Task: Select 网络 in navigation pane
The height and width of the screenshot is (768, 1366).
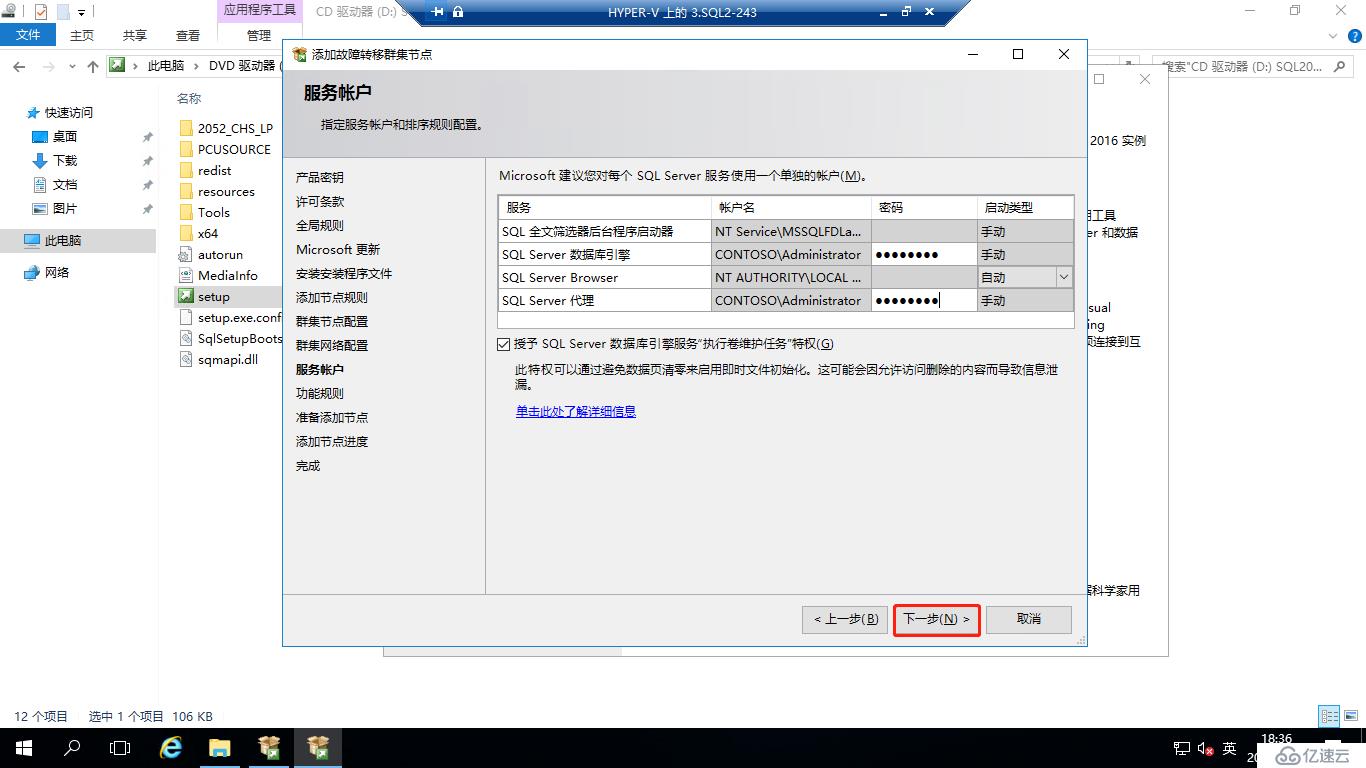Action: [57, 273]
